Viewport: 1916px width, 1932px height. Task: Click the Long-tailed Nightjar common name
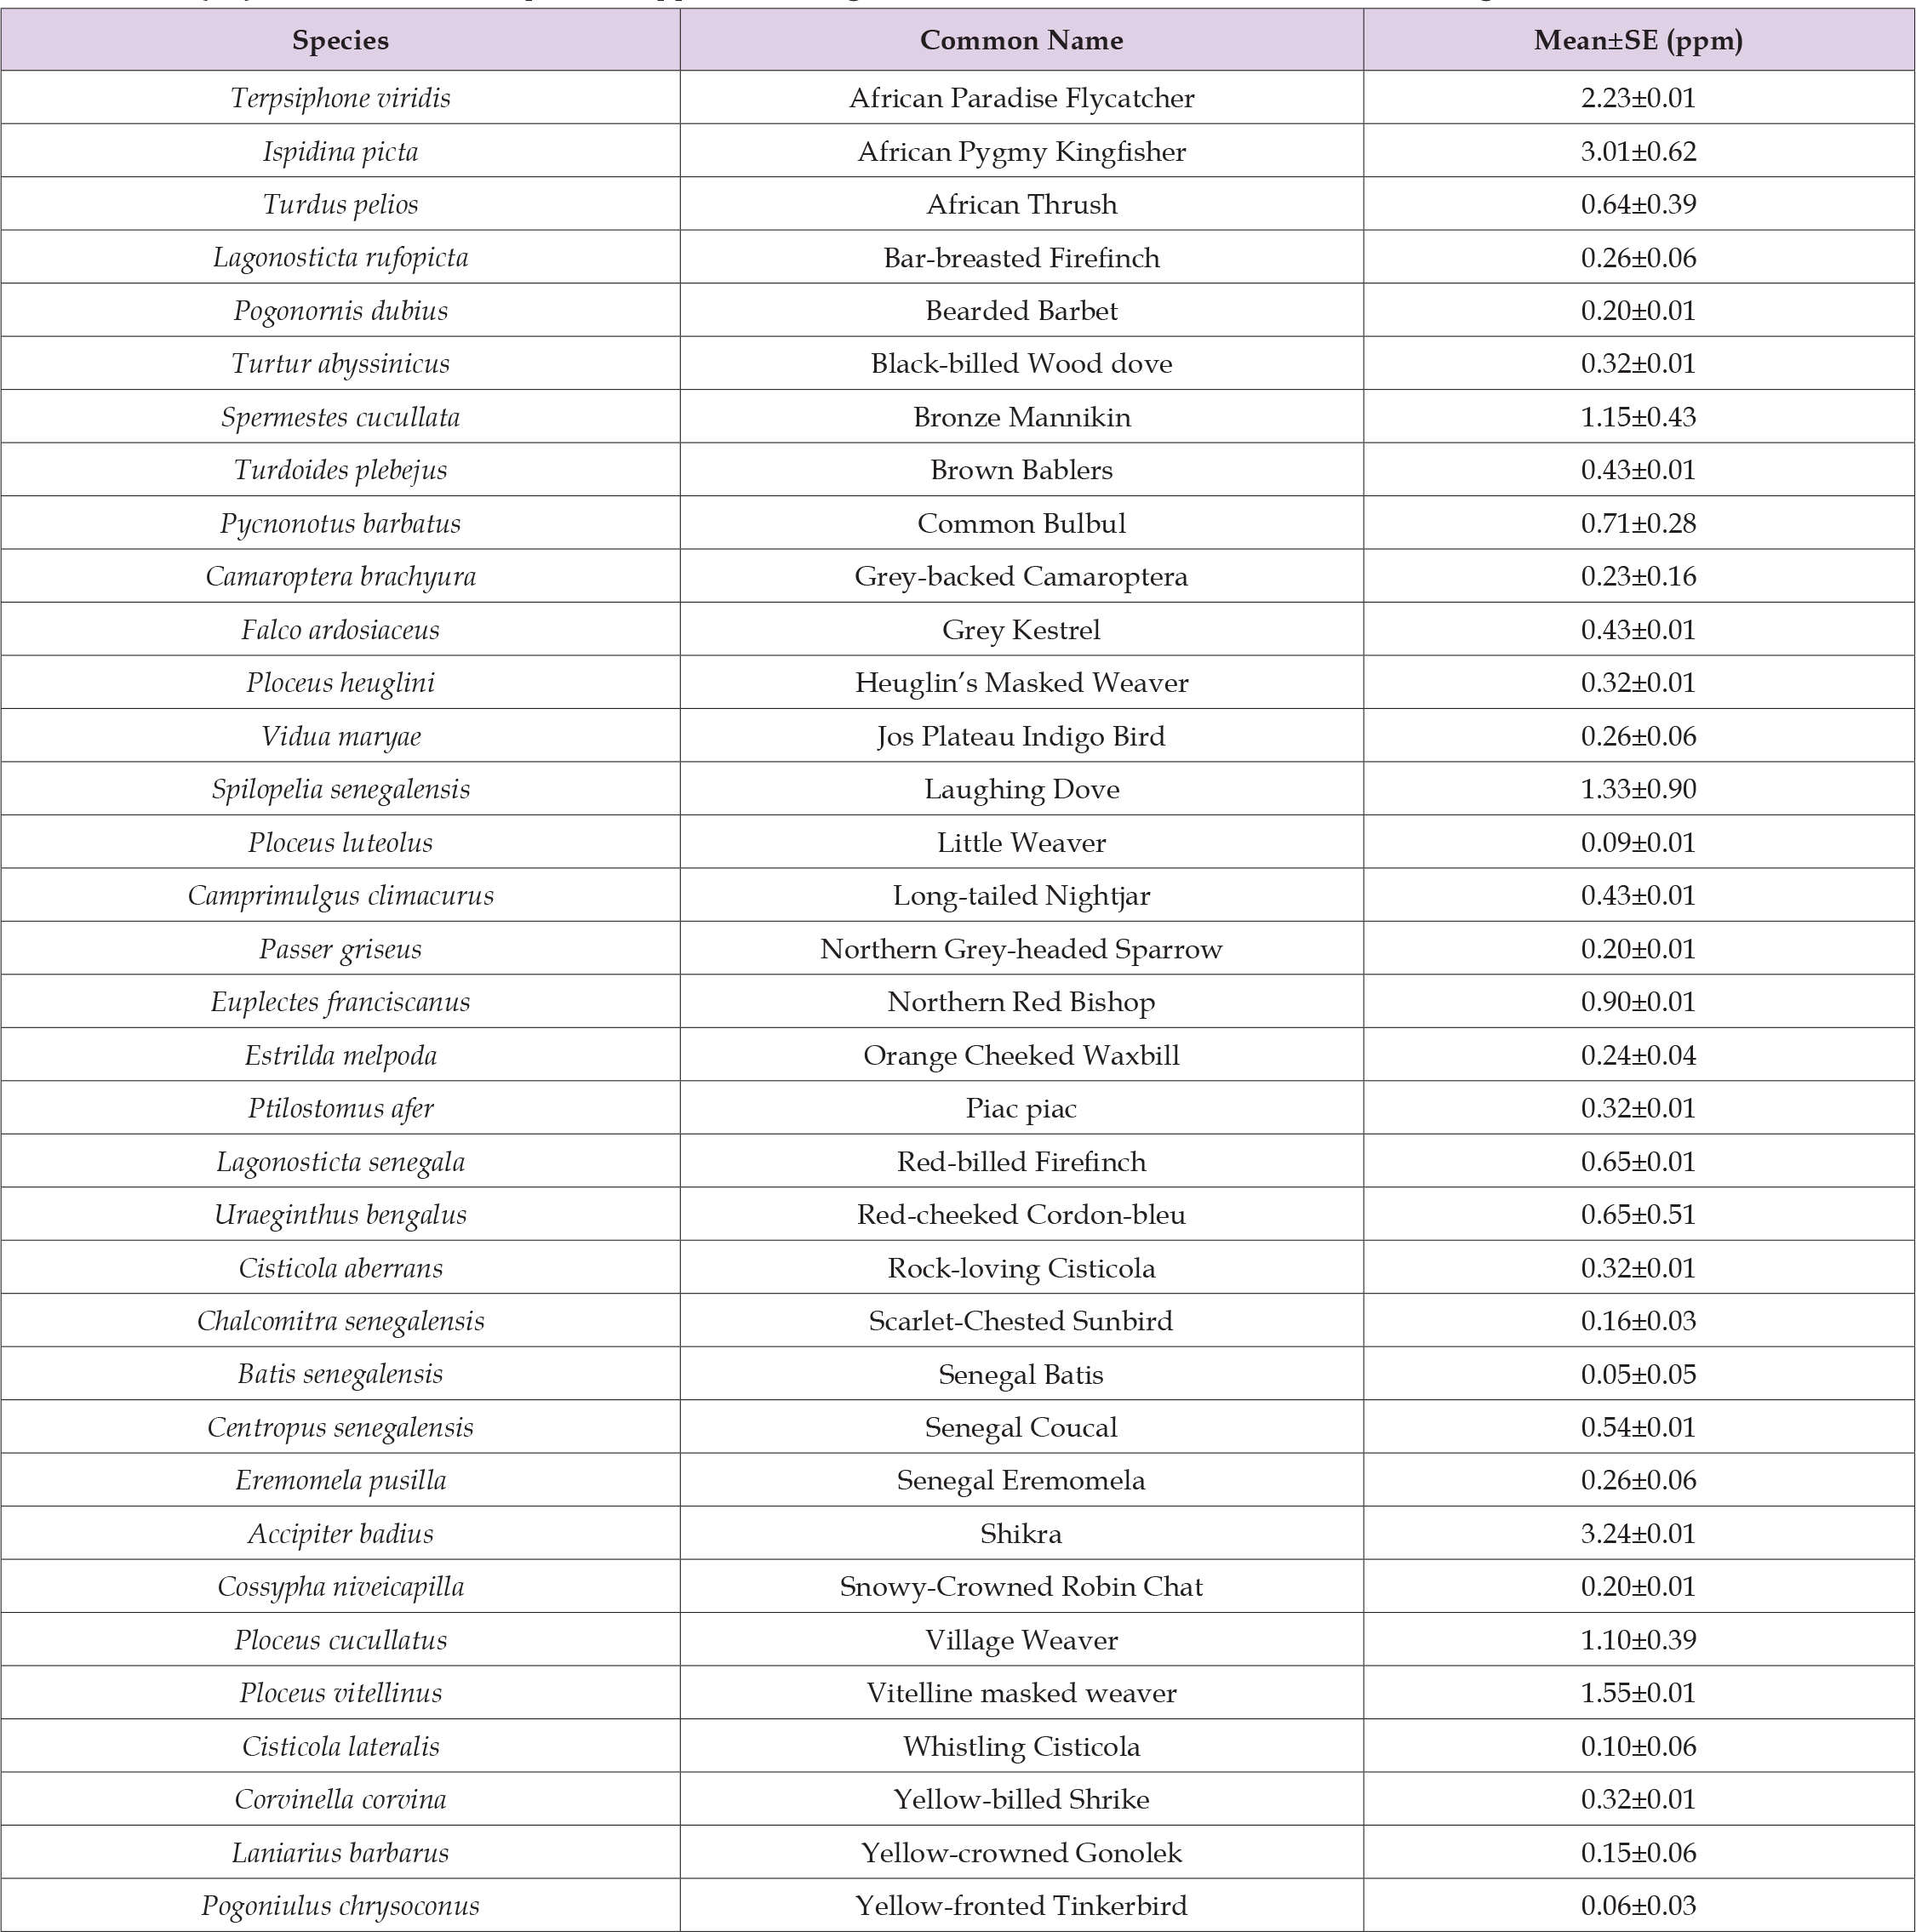[1021, 896]
